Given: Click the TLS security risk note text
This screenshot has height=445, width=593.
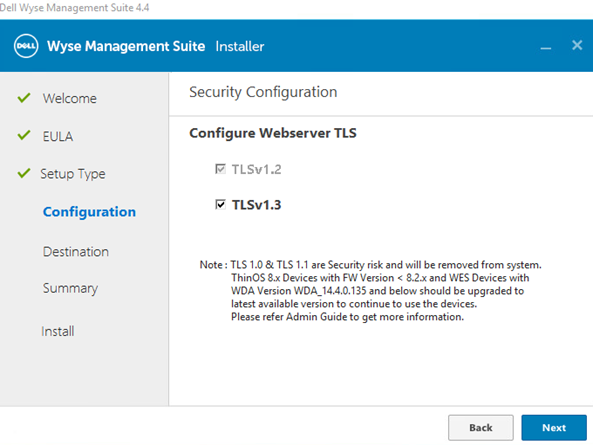Looking at the screenshot, I should pyautogui.click(x=371, y=291).
